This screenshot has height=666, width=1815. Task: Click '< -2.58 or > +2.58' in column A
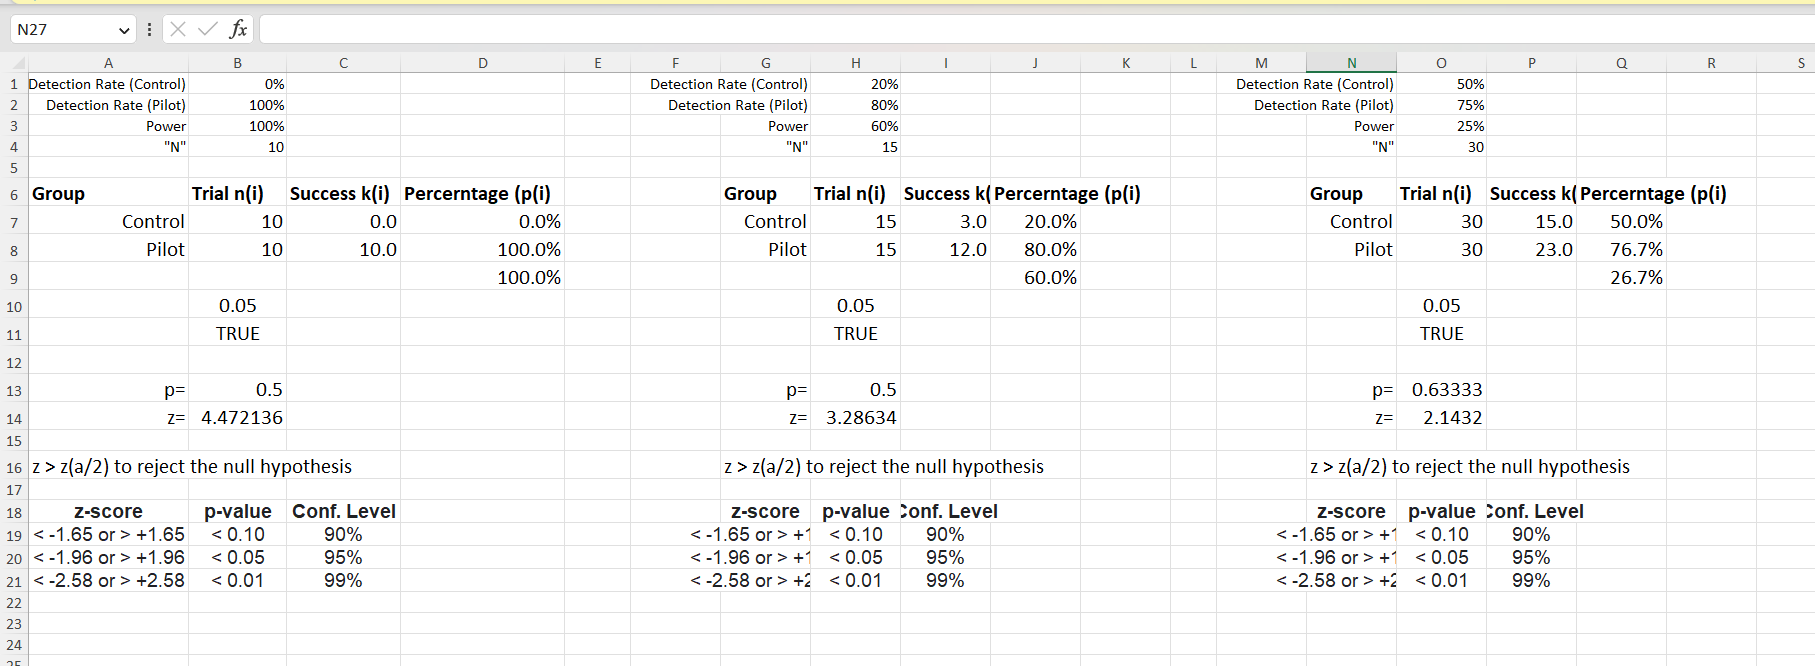pyautogui.click(x=109, y=581)
